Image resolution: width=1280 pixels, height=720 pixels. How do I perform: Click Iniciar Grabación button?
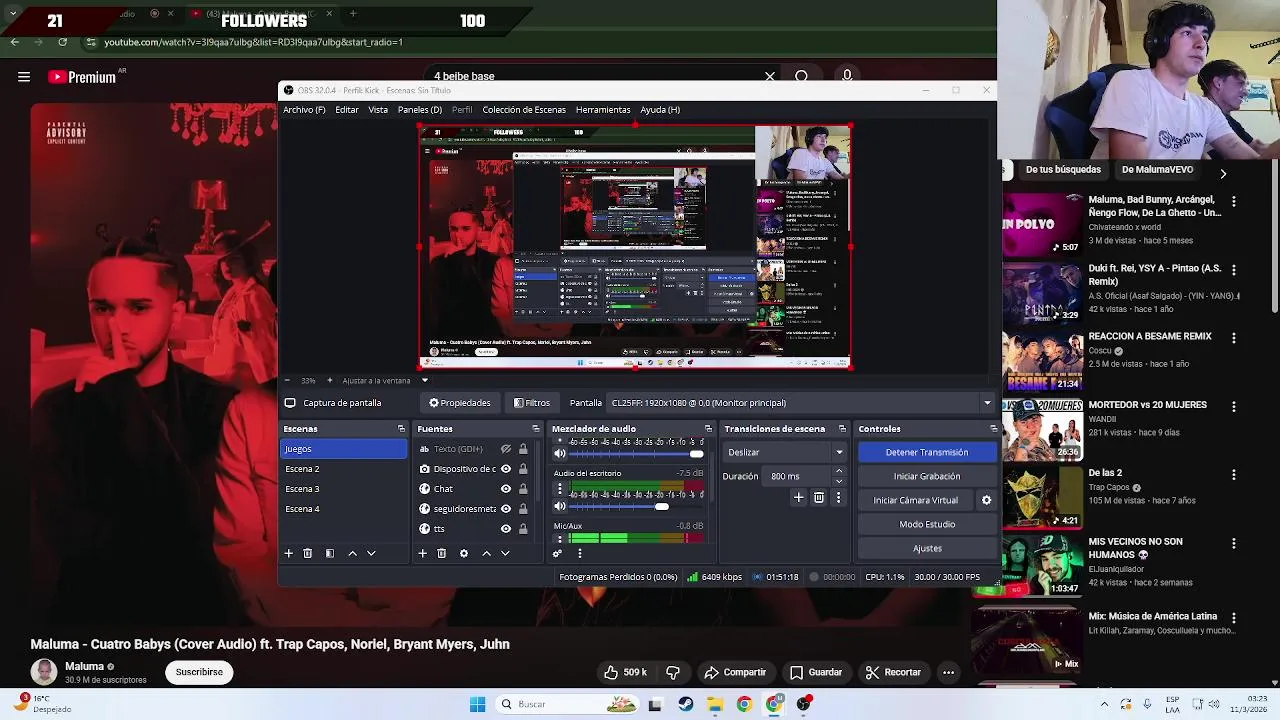point(927,476)
